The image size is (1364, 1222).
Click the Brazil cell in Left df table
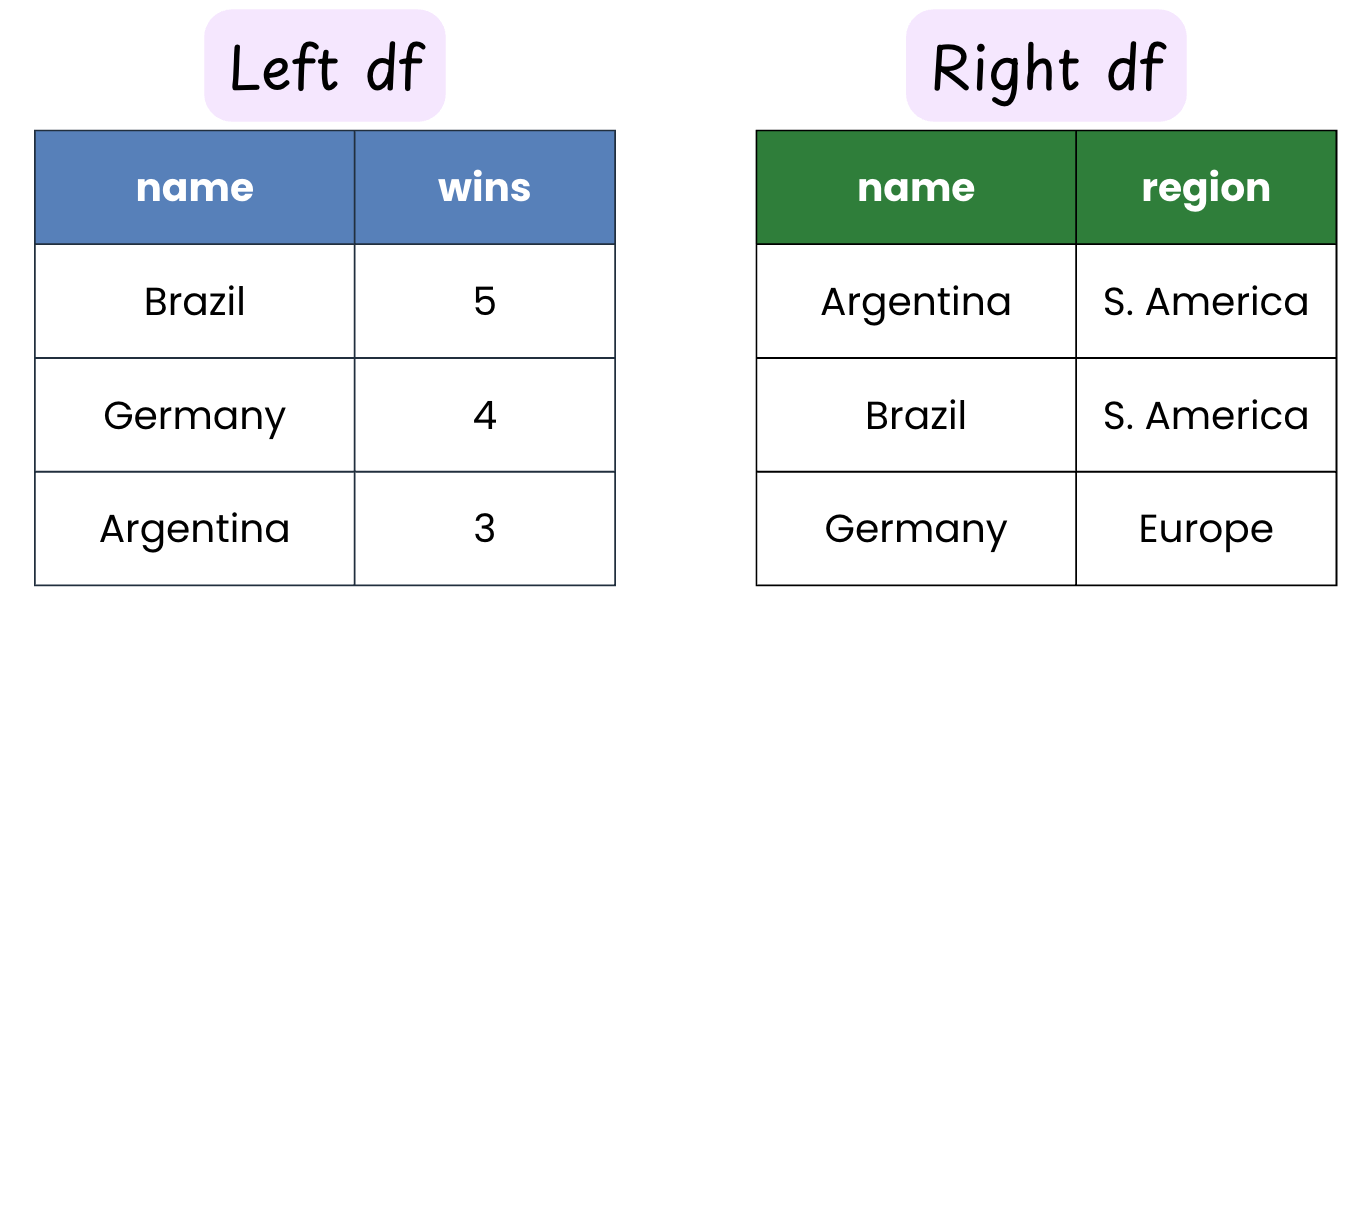[195, 301]
